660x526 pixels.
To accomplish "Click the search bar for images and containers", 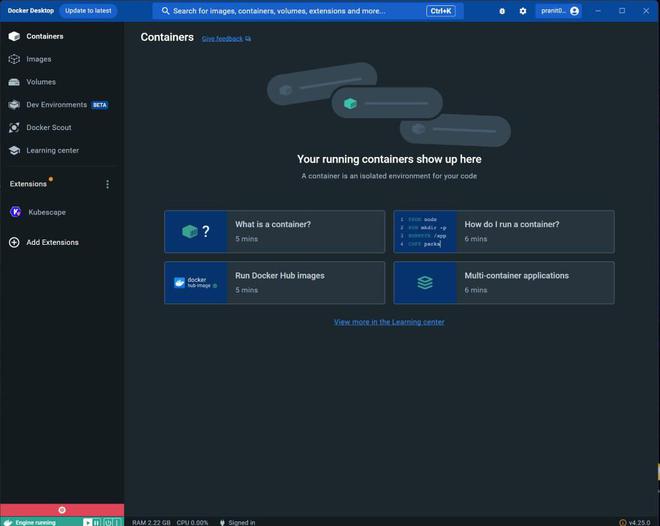I will click(308, 11).
